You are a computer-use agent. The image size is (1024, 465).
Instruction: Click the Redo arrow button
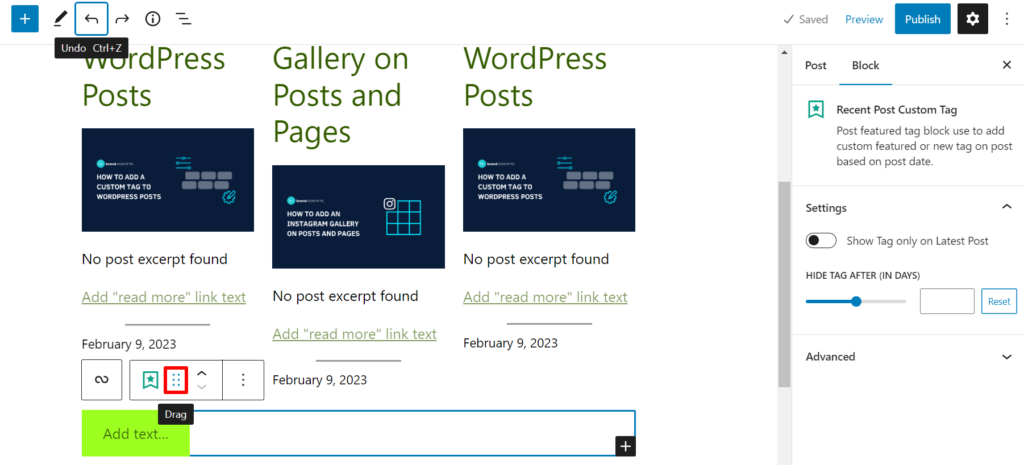[122, 19]
